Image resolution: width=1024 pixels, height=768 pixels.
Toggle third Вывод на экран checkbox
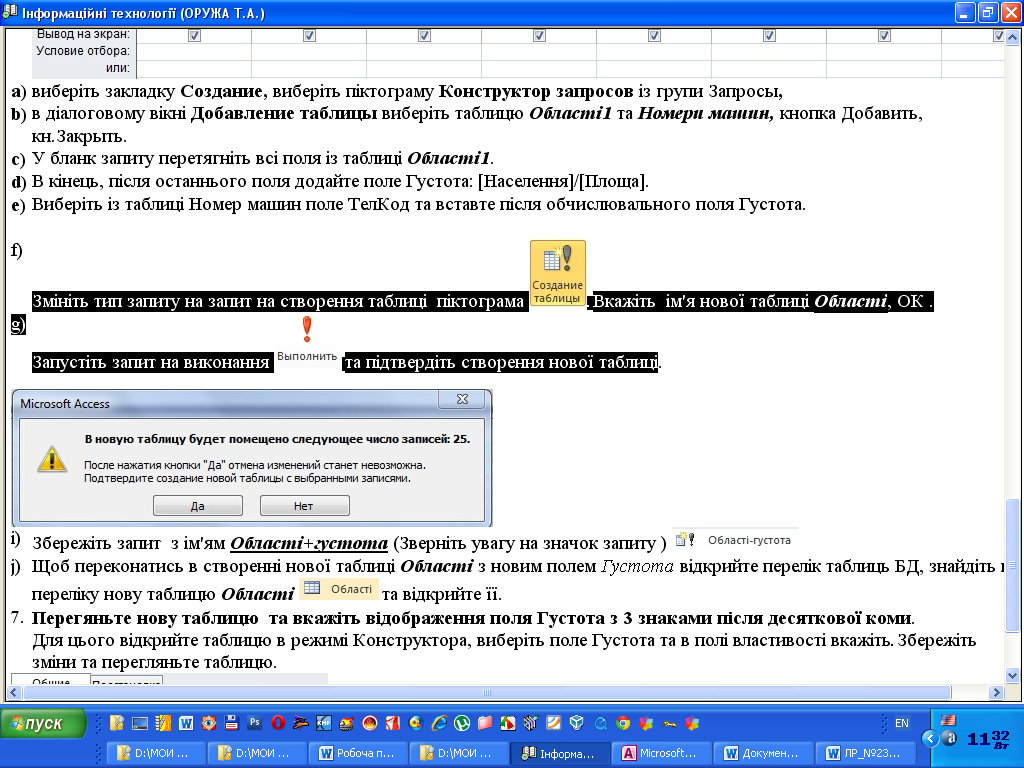coord(424,35)
